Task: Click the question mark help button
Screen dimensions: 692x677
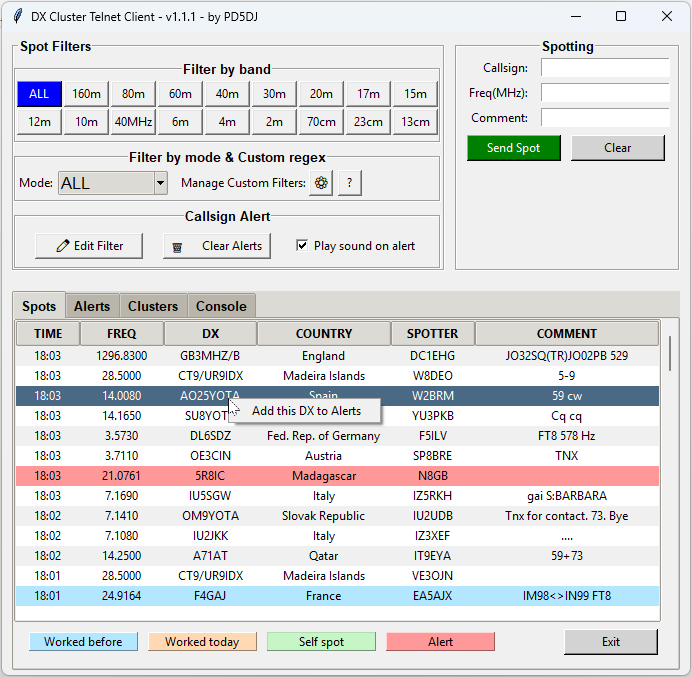Action: click(349, 183)
